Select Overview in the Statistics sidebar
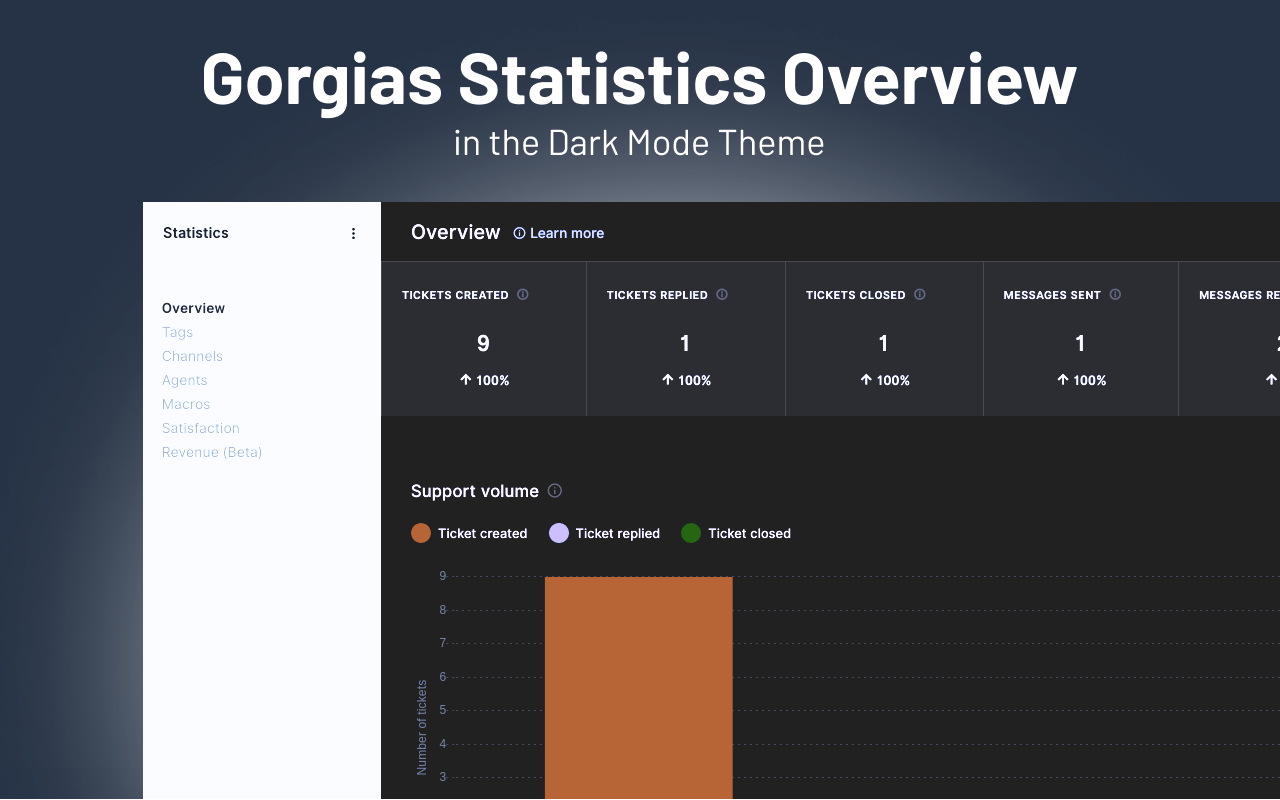Screen dimensions: 1280x800 193,308
